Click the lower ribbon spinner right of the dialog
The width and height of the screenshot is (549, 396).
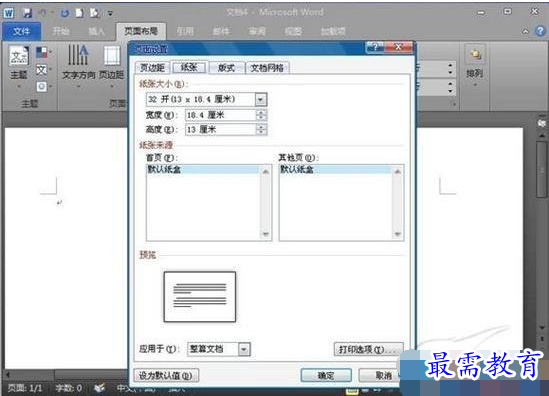point(450,87)
